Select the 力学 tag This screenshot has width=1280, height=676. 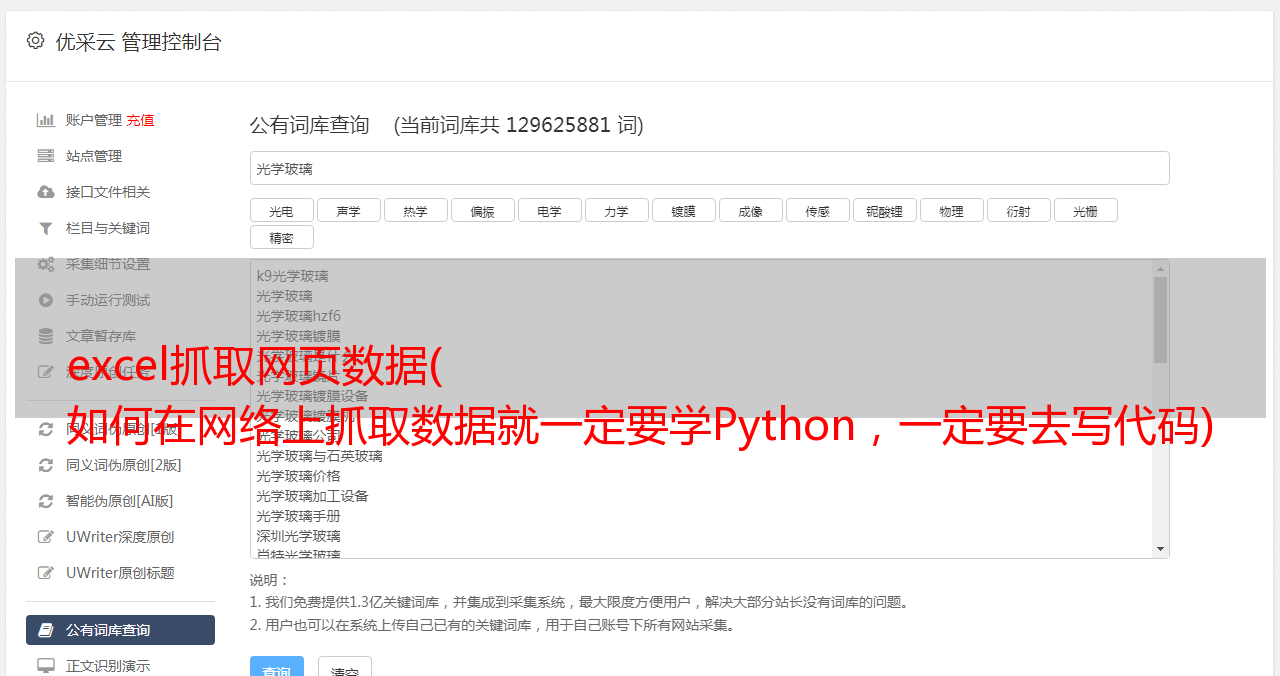click(x=616, y=211)
